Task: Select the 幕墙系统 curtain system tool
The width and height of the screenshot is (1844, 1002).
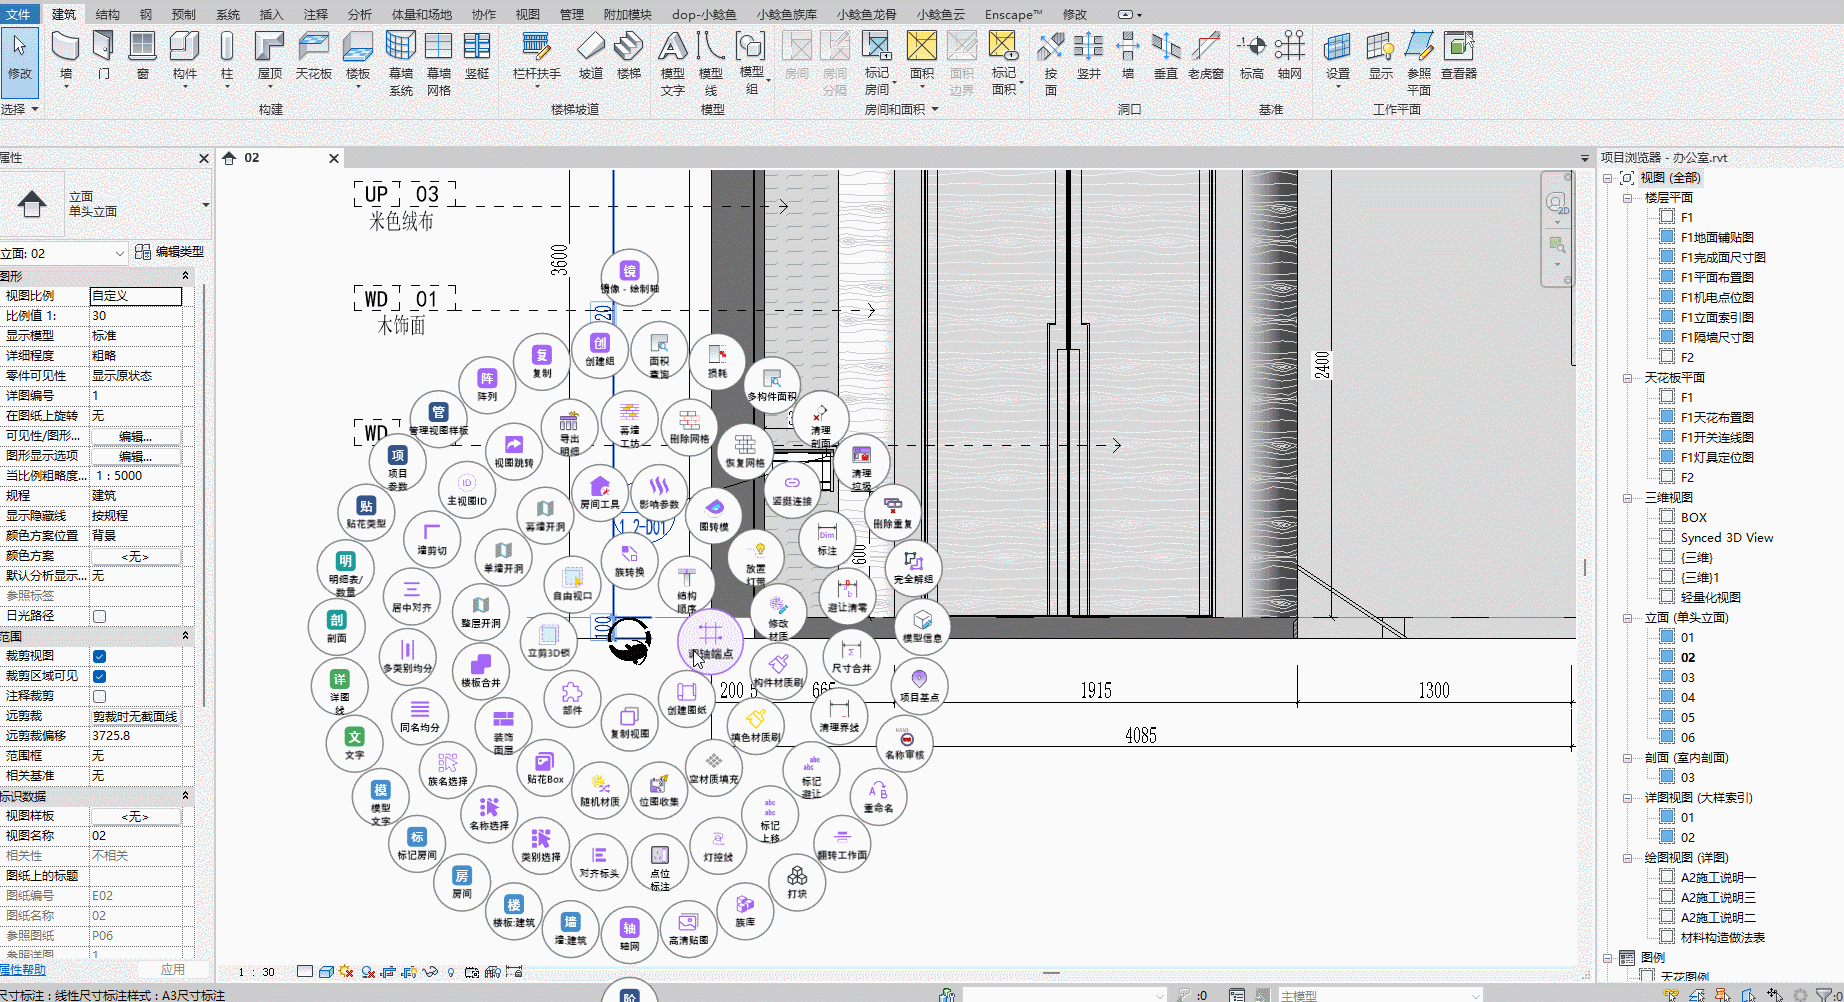Action: click(x=401, y=63)
